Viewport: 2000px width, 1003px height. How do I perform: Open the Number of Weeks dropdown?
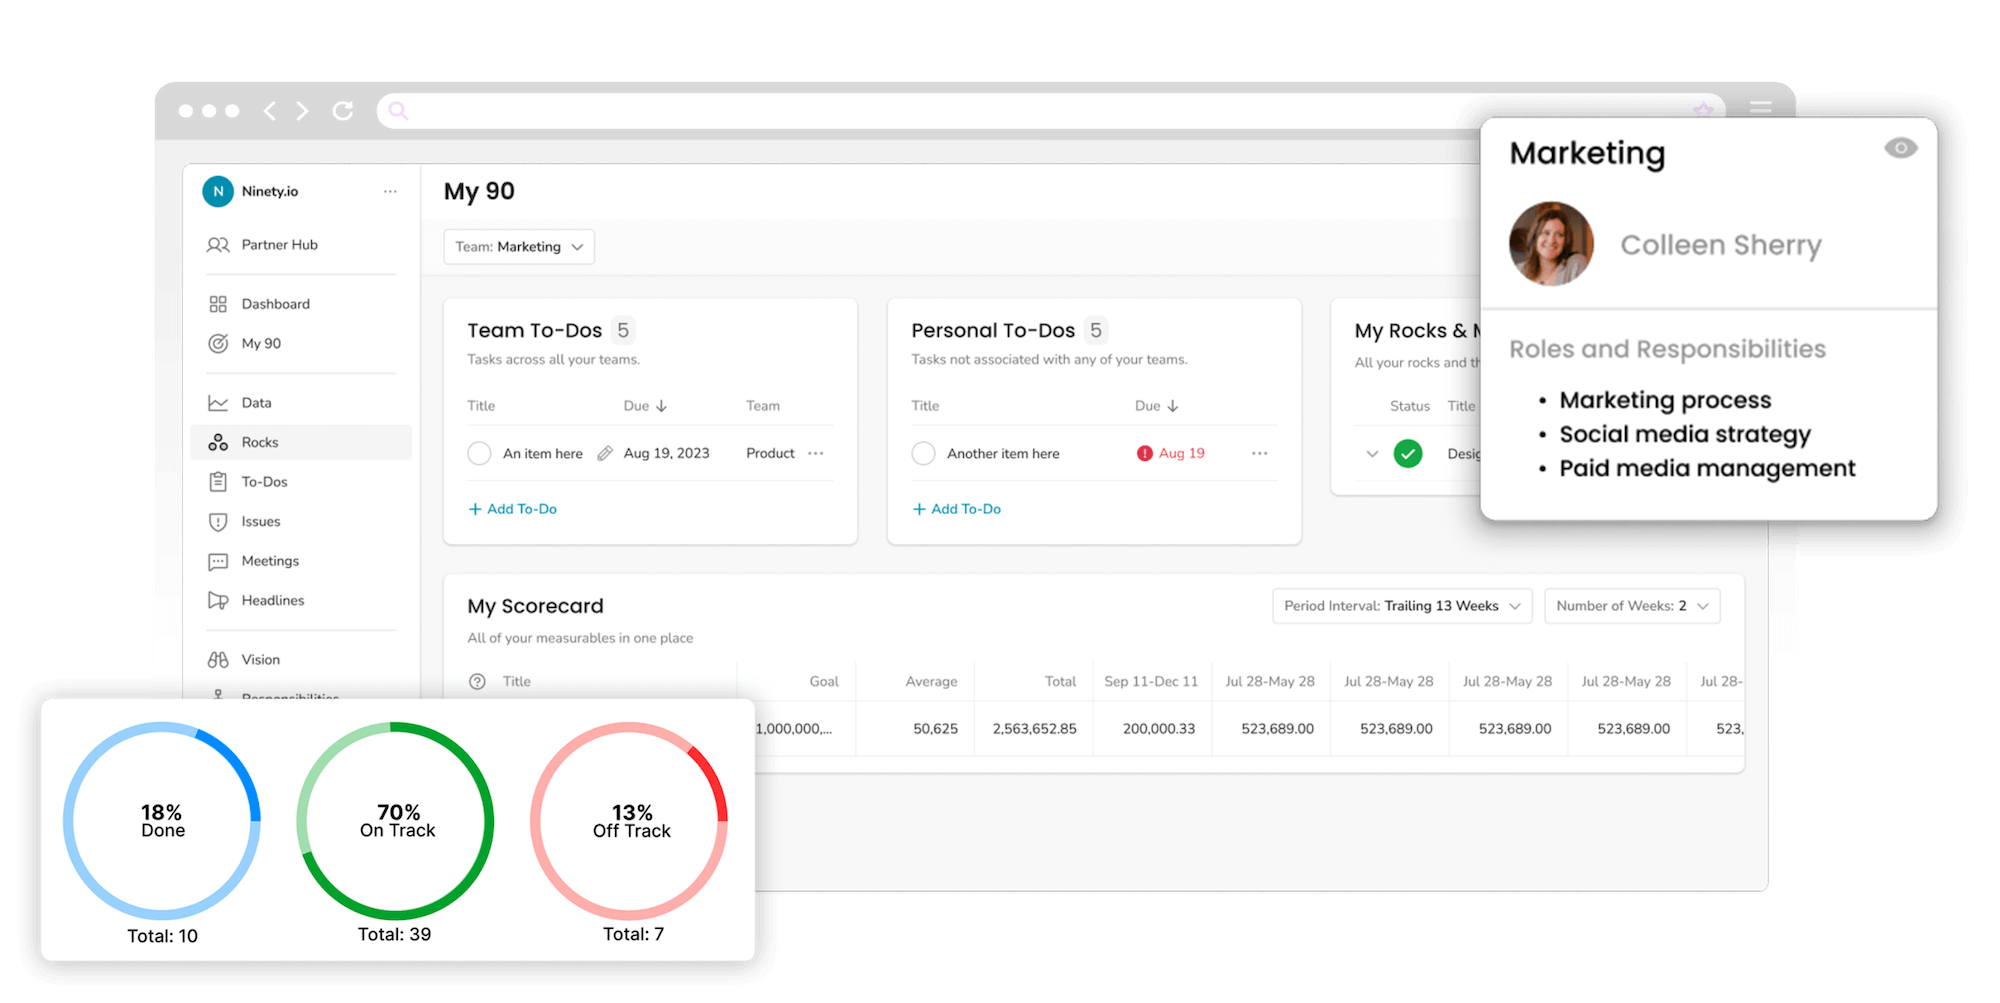(1631, 605)
